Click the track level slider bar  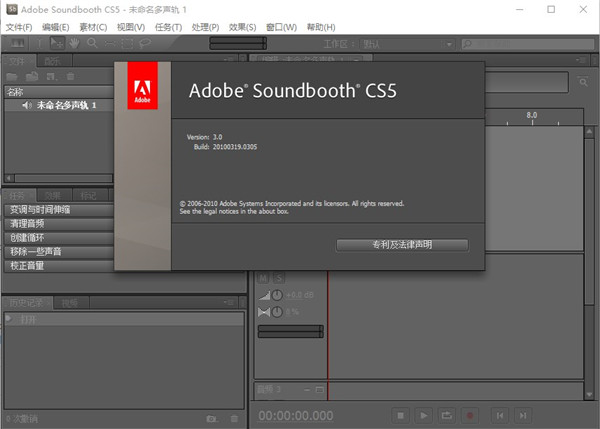tap(290, 330)
